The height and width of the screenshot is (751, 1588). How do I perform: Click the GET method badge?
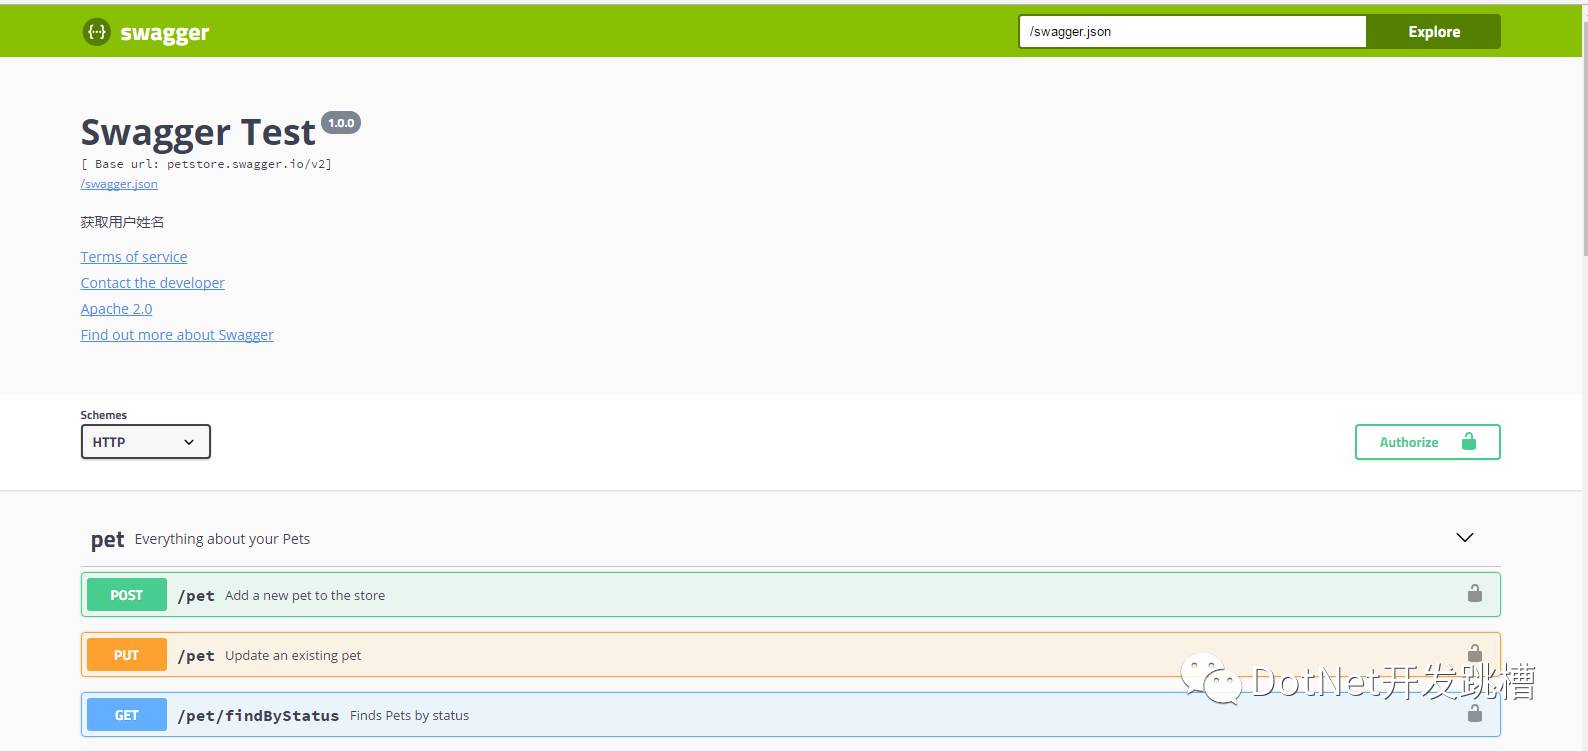[127, 715]
